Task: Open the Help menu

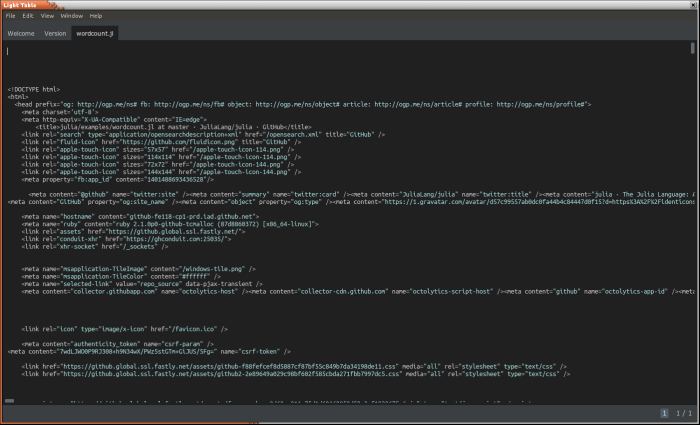Action: (x=96, y=16)
